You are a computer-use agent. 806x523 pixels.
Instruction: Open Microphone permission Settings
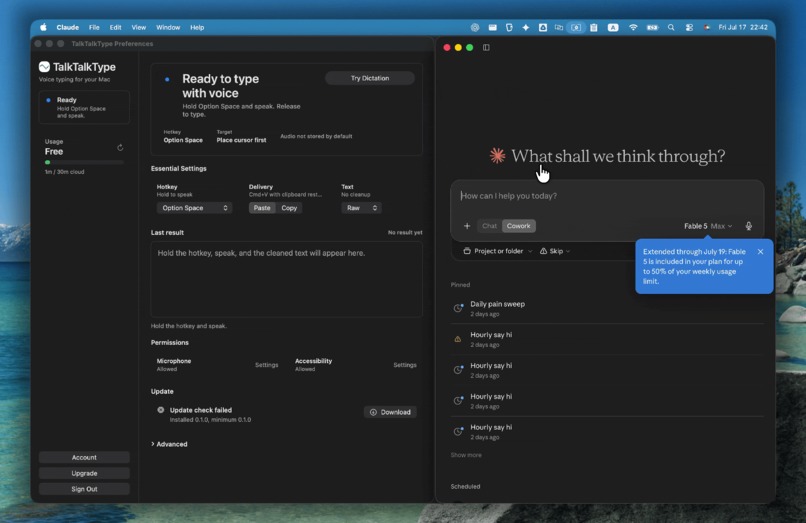click(x=266, y=365)
